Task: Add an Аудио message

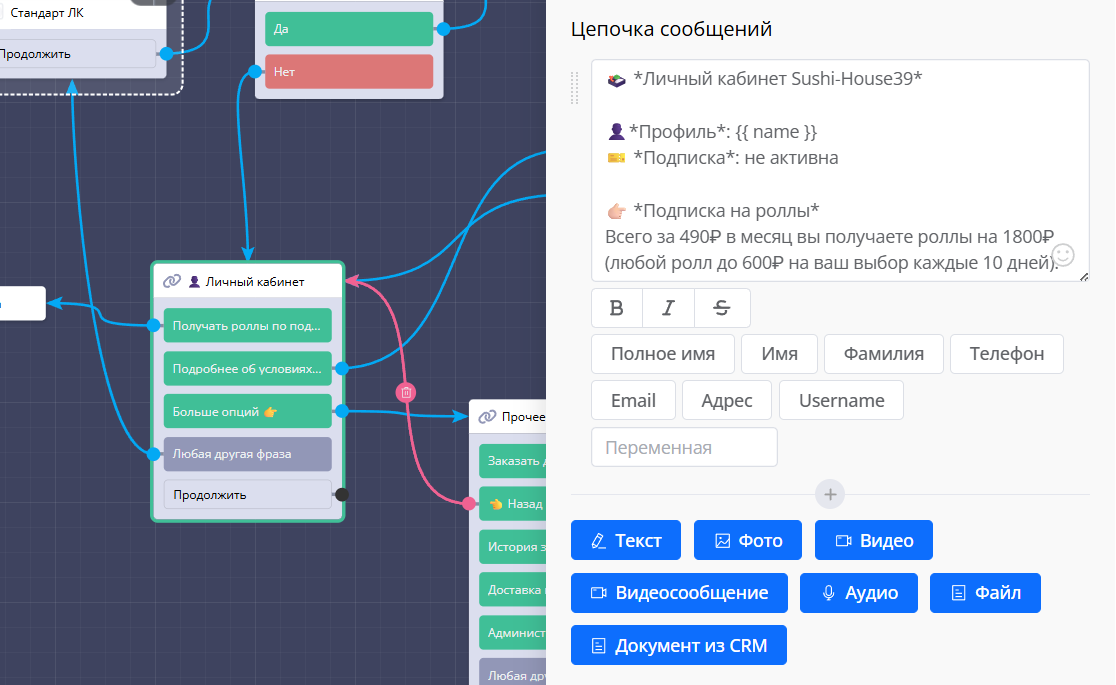Action: point(859,593)
